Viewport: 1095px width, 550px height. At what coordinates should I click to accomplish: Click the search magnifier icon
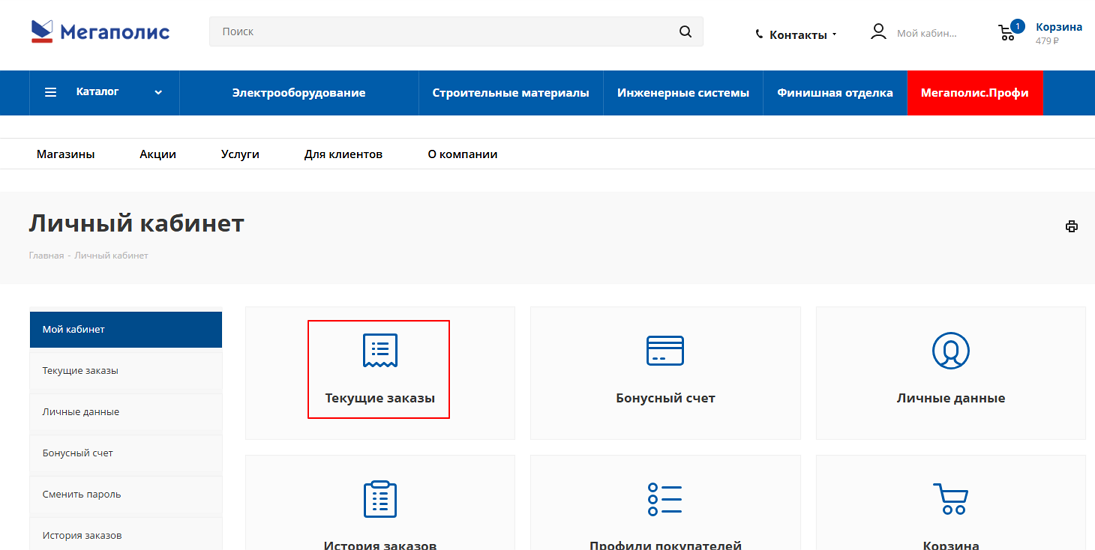pyautogui.click(x=685, y=31)
